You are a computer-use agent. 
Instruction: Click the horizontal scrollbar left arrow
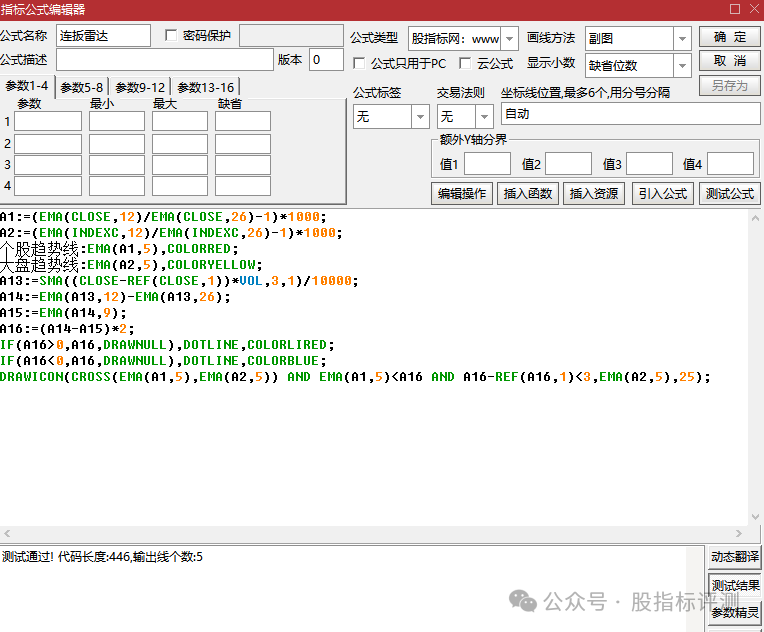click(x=7, y=533)
